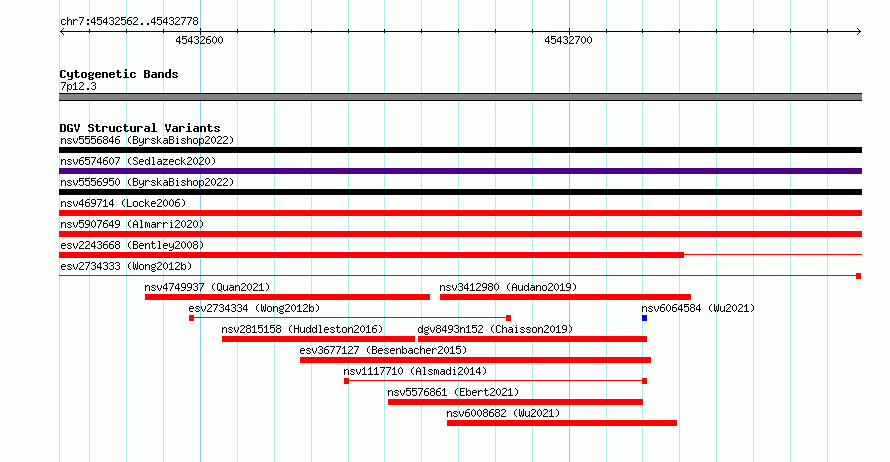890x462 pixels.
Task: Click the right end marker of nsv1117710
Action: pyautogui.click(x=645, y=381)
